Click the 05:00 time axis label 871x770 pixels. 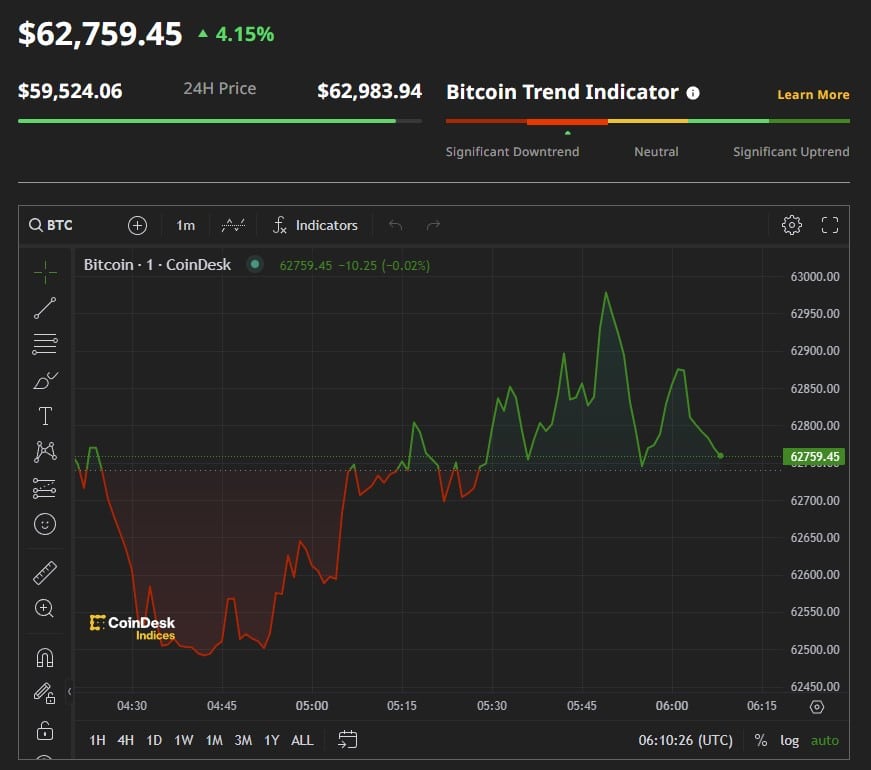coord(312,706)
